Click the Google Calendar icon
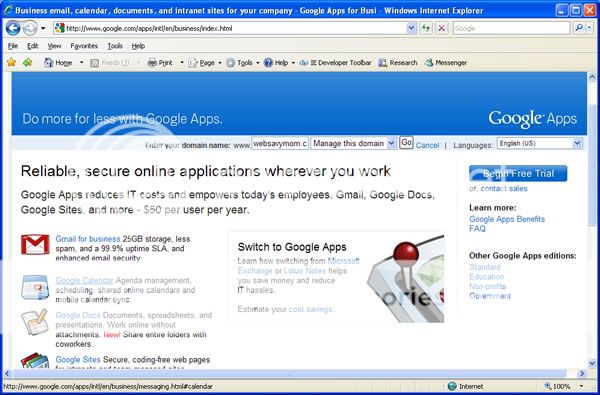Image resolution: width=600 pixels, height=395 pixels. point(35,287)
